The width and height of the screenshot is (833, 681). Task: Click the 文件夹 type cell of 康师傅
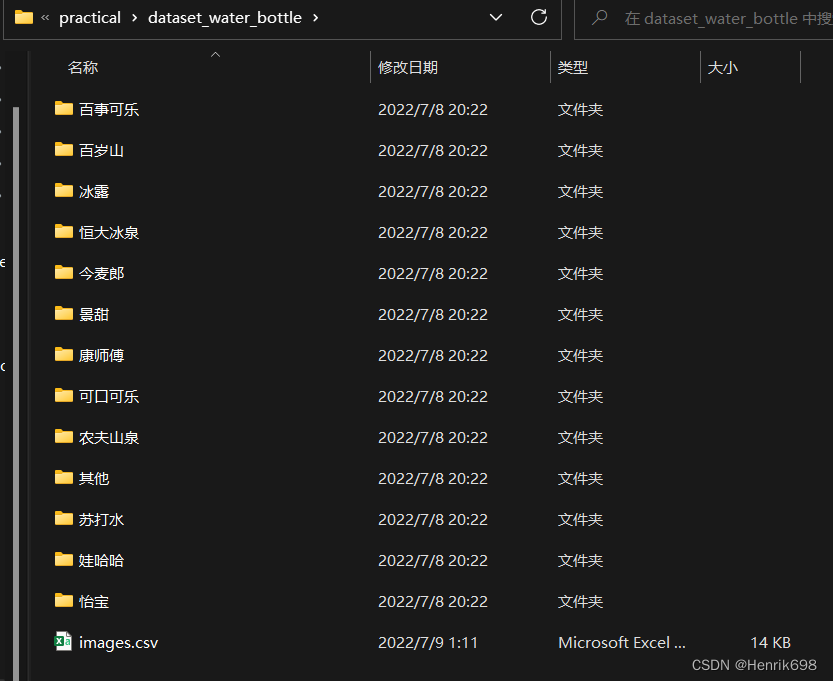coord(580,355)
